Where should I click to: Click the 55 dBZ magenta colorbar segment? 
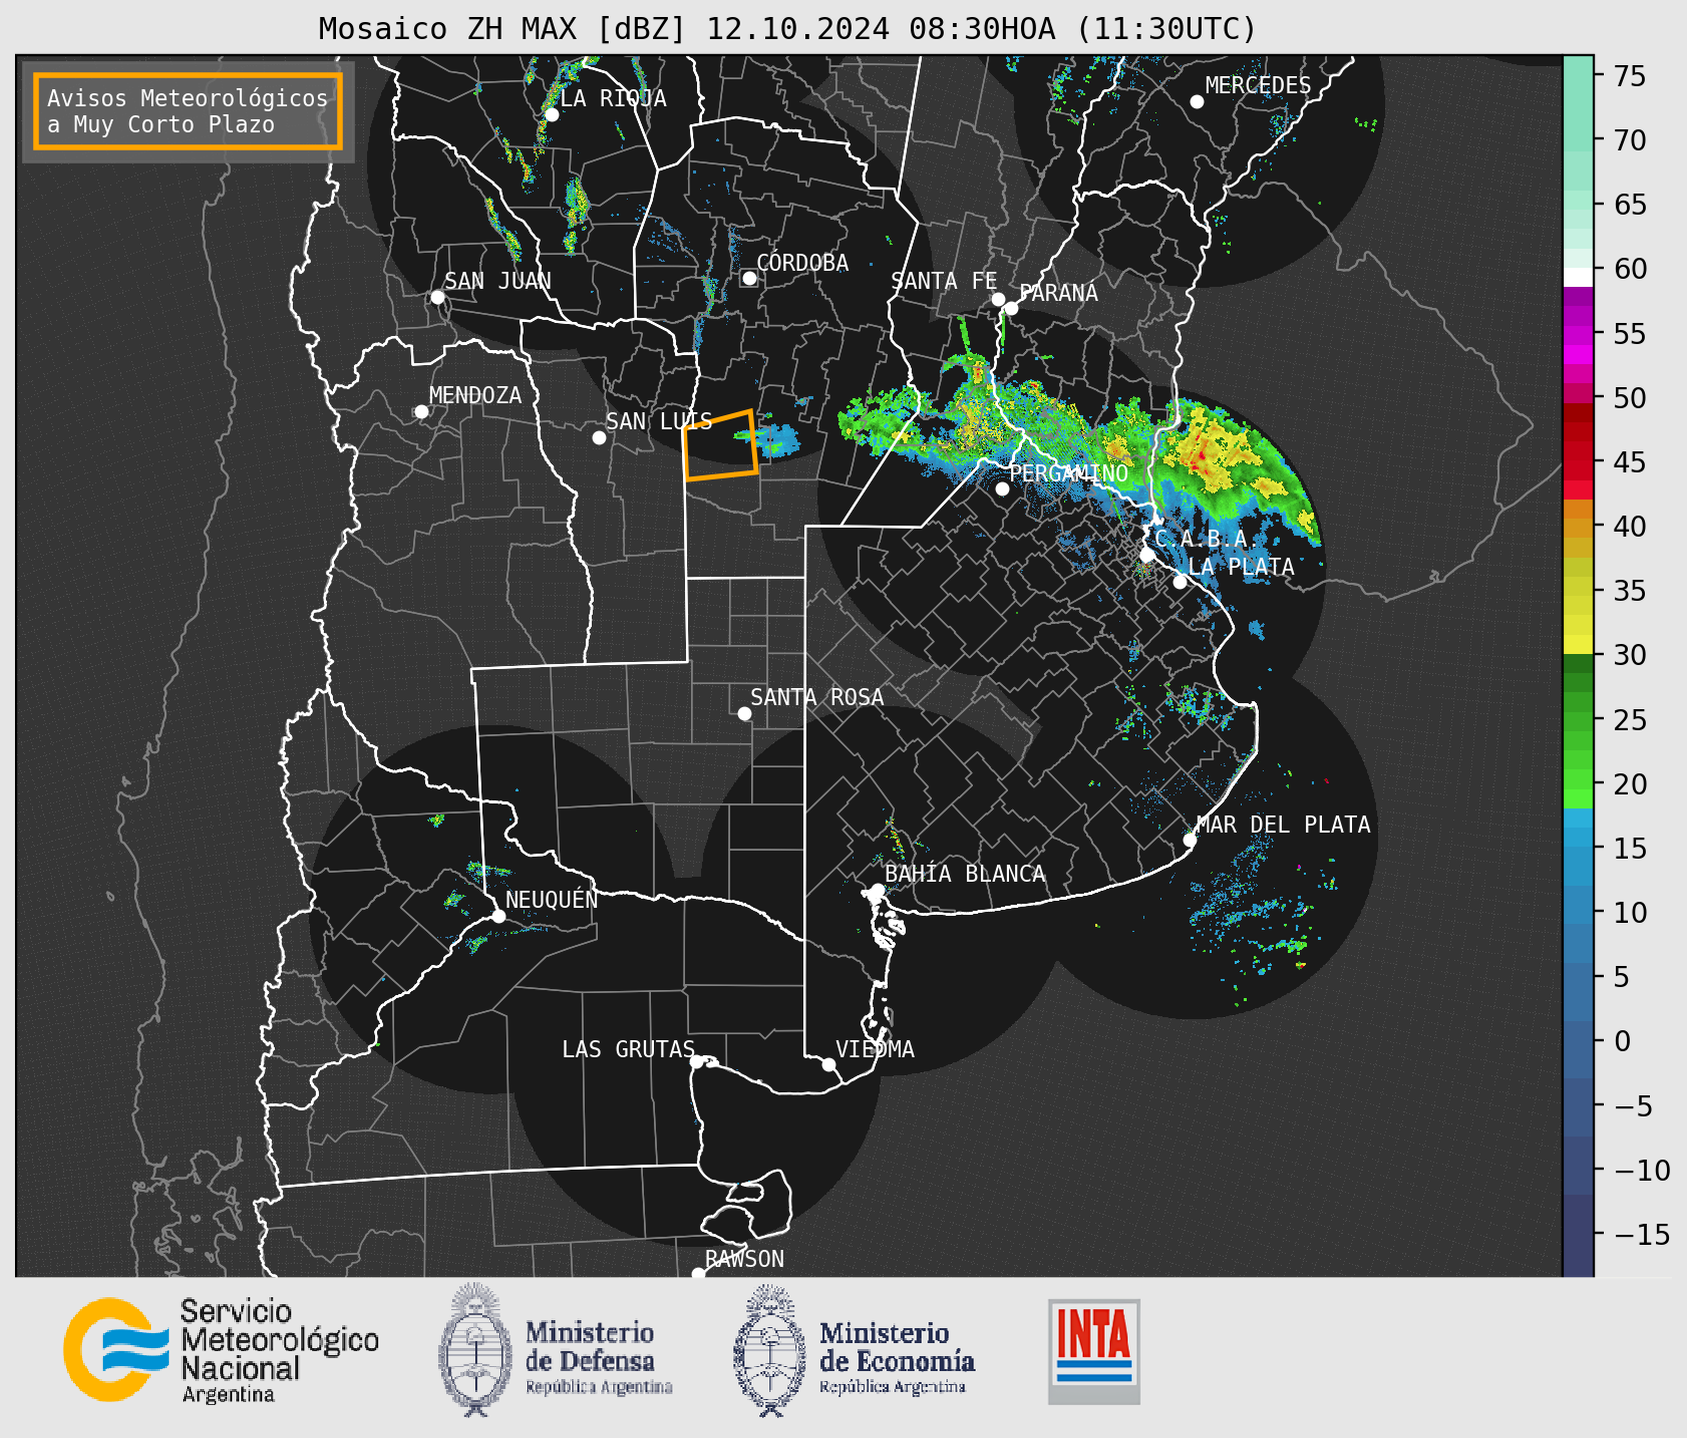tap(1577, 333)
